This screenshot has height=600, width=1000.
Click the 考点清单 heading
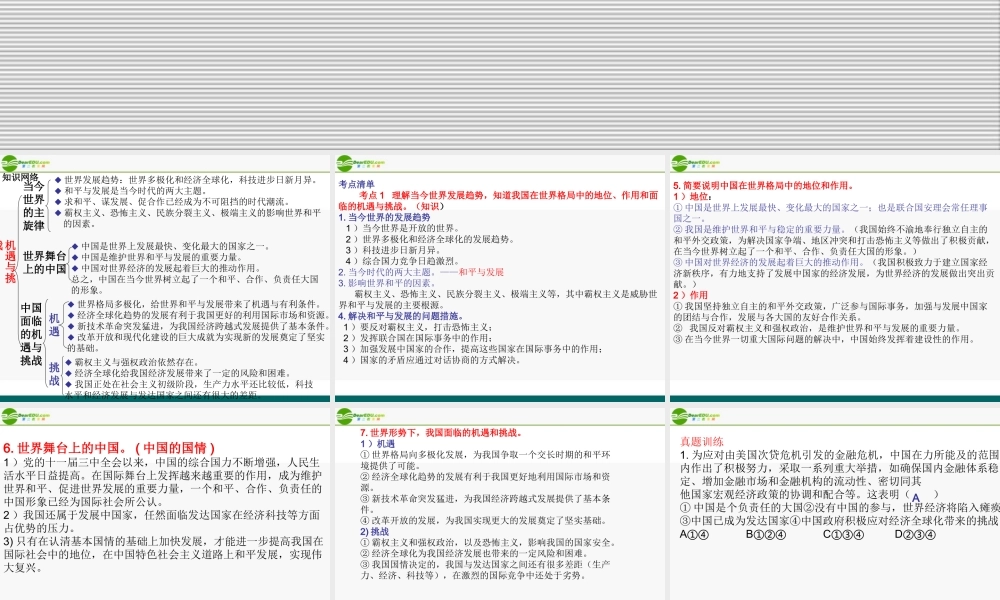tap(357, 184)
